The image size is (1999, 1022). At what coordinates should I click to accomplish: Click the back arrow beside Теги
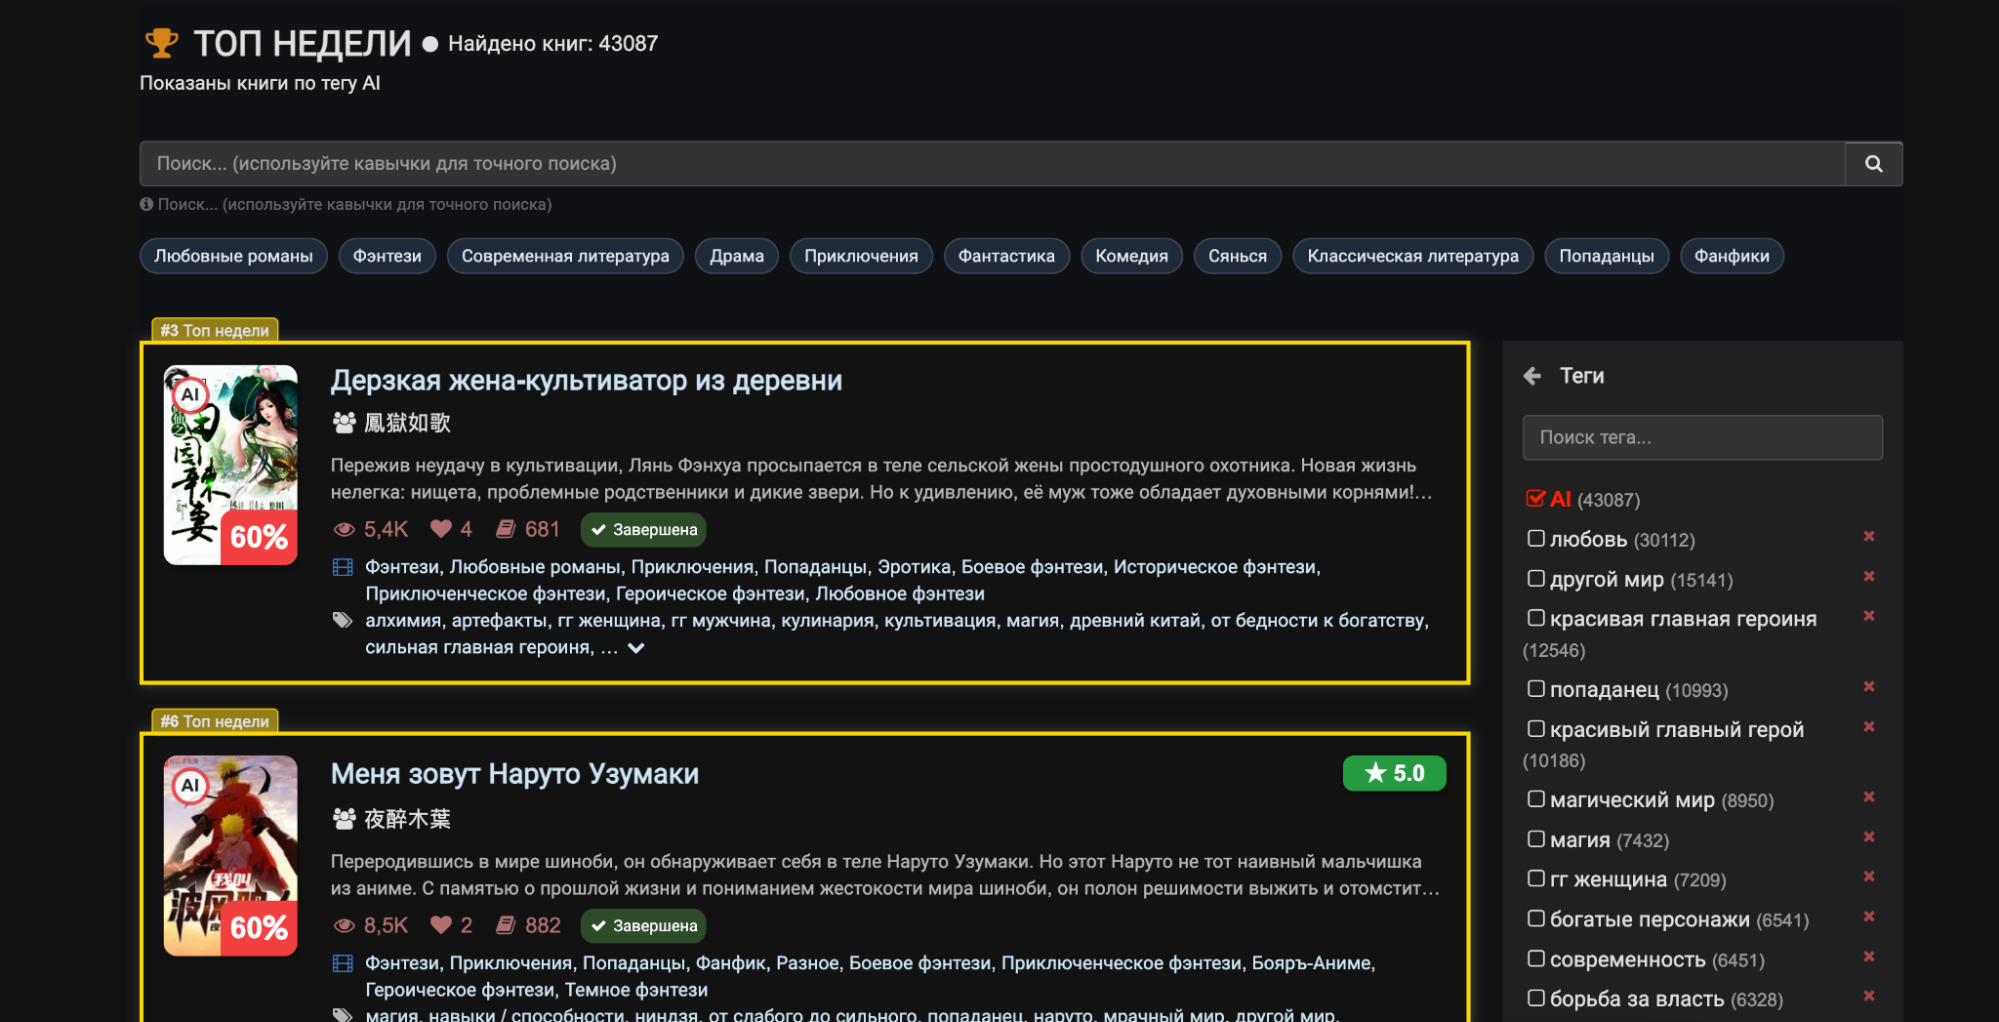(1532, 376)
